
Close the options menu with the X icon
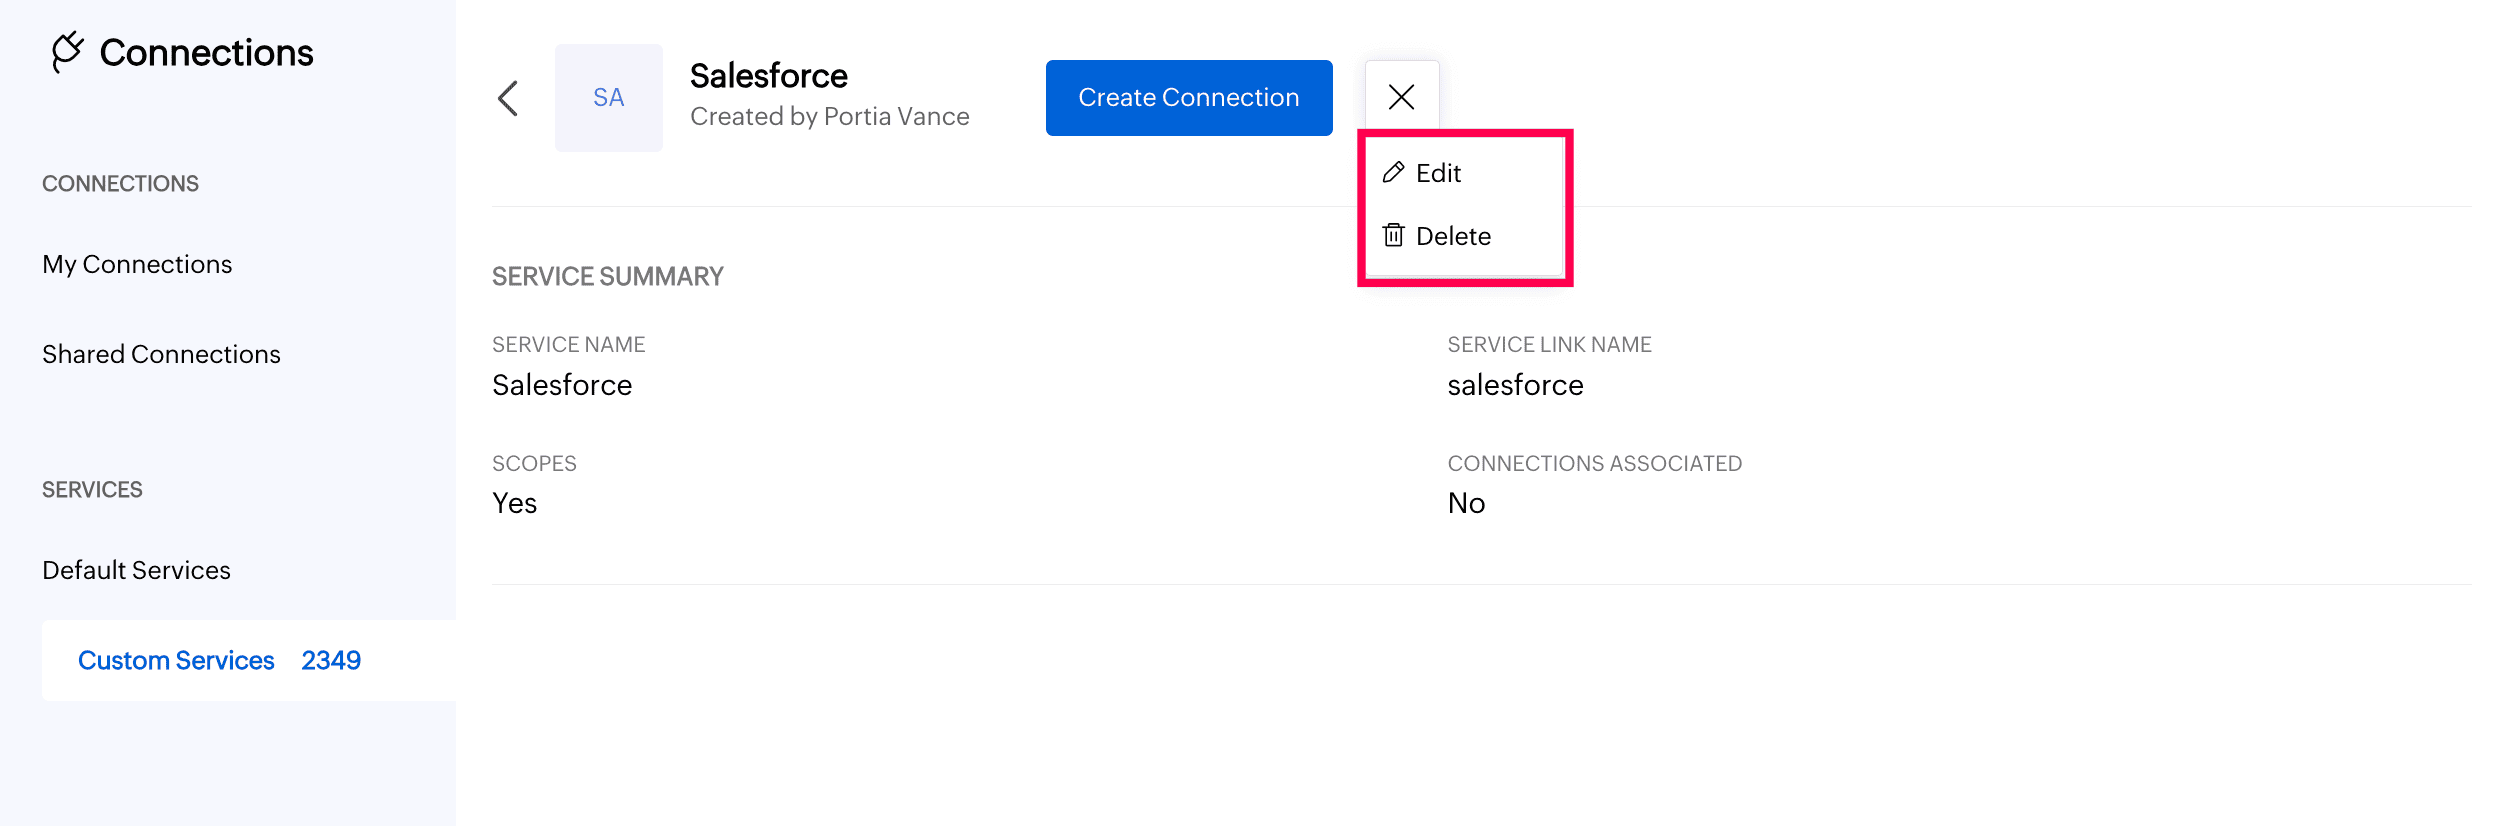click(x=1401, y=97)
